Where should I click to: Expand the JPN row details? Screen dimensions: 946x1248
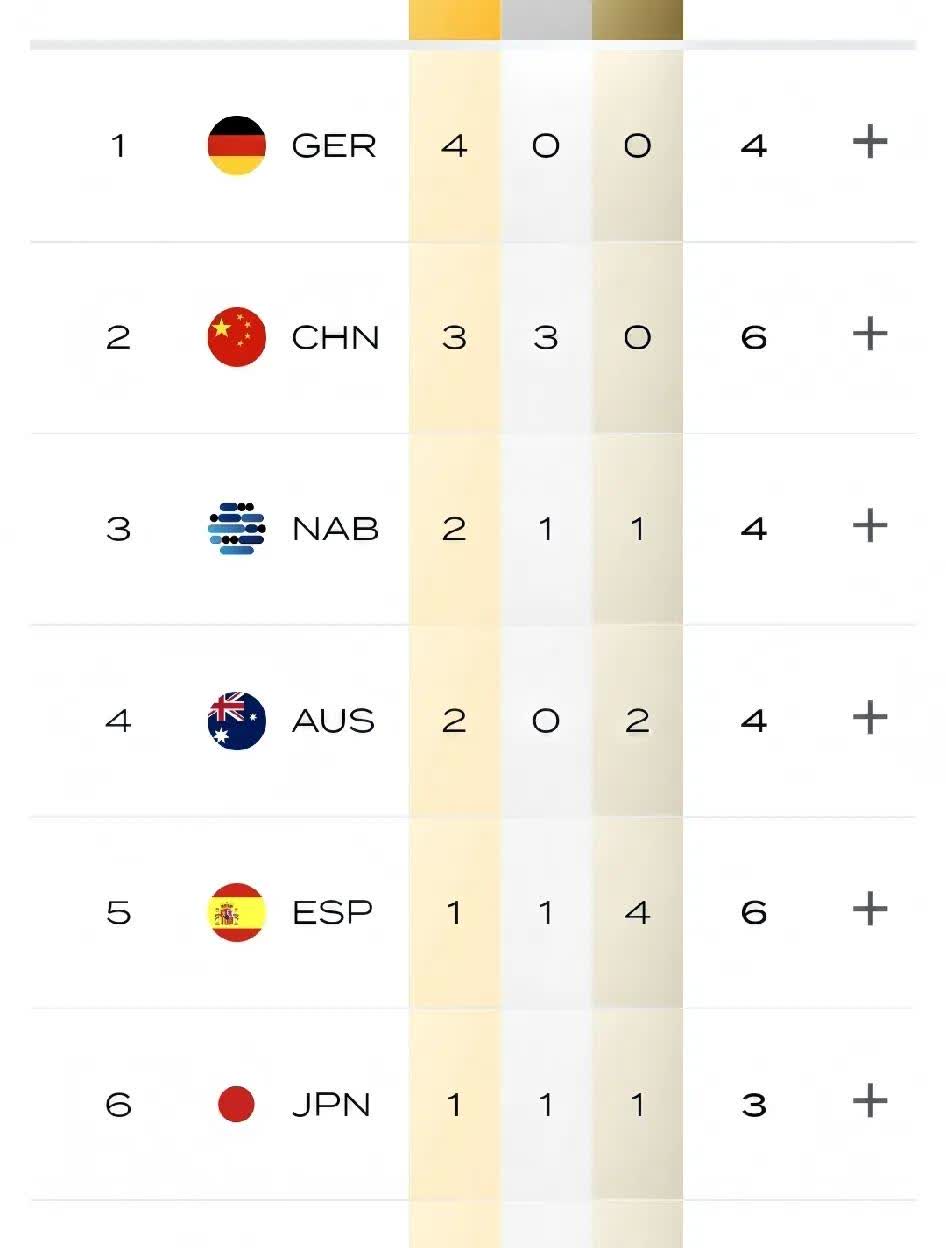(x=869, y=1102)
